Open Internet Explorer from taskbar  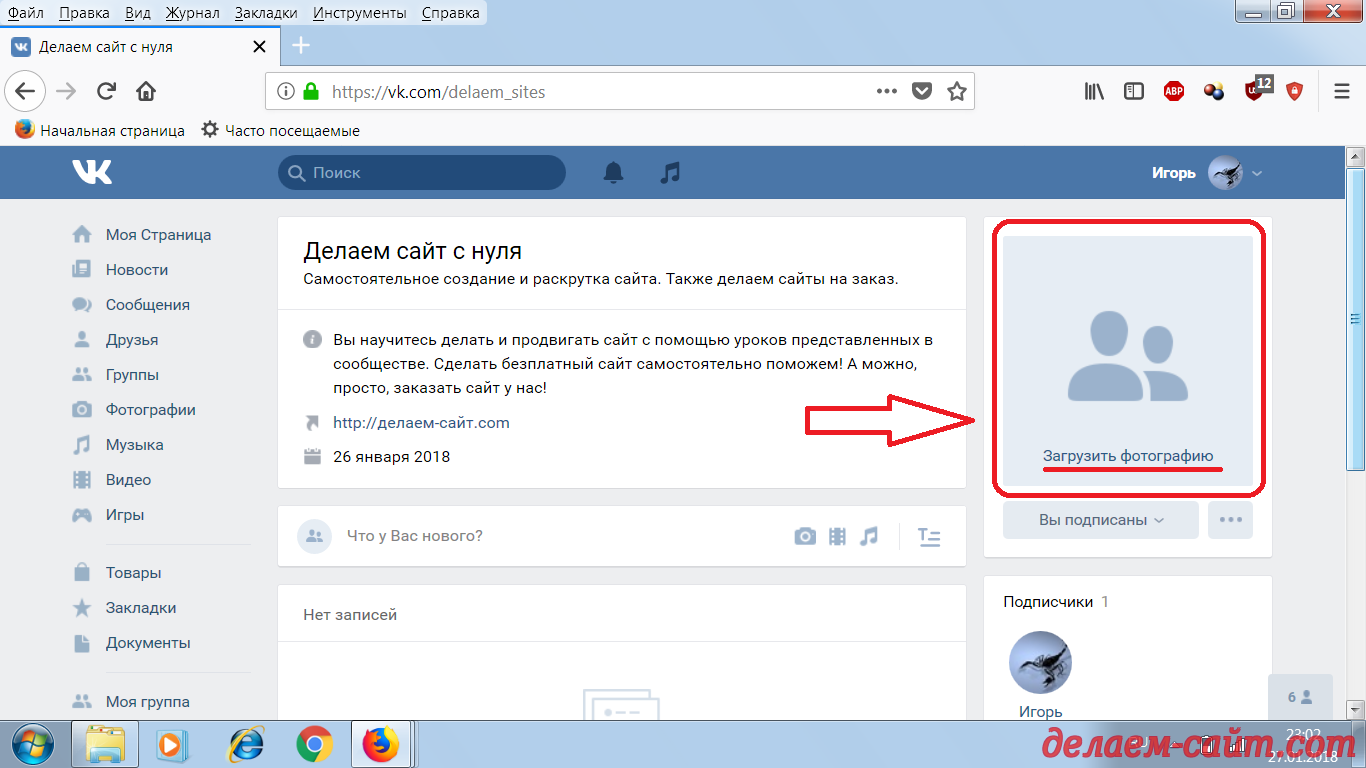click(246, 745)
